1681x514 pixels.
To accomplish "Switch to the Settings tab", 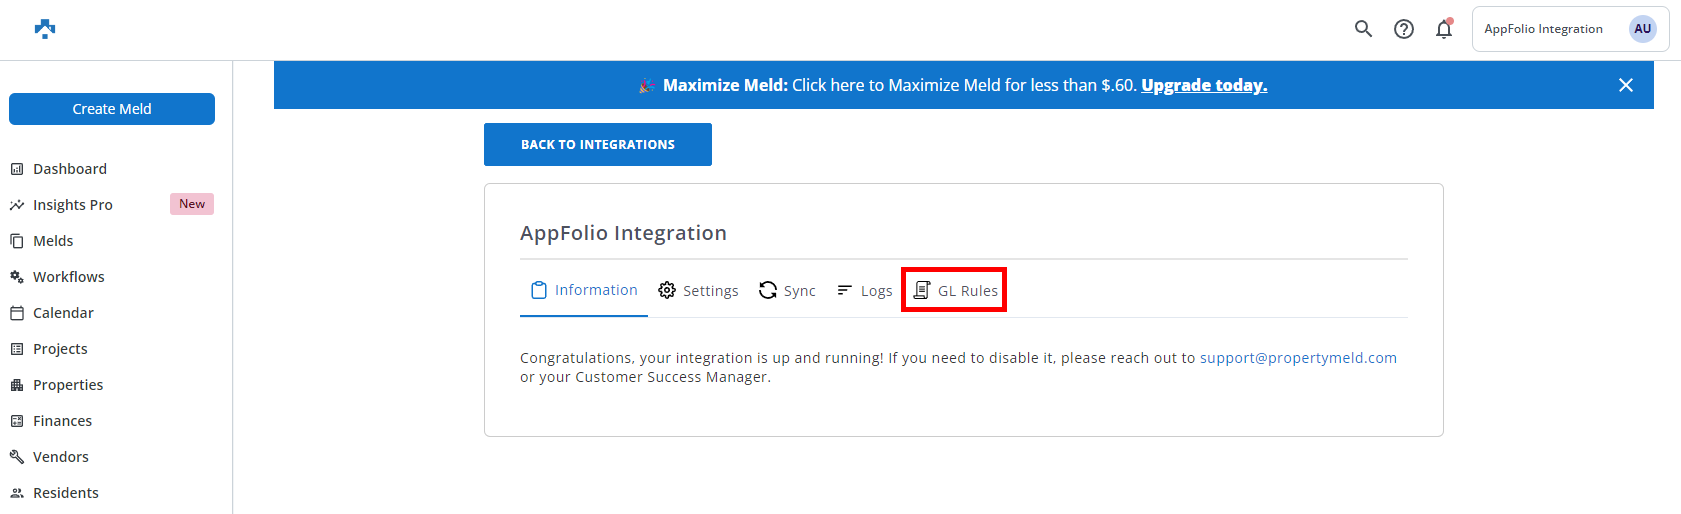I will pyautogui.click(x=698, y=291).
